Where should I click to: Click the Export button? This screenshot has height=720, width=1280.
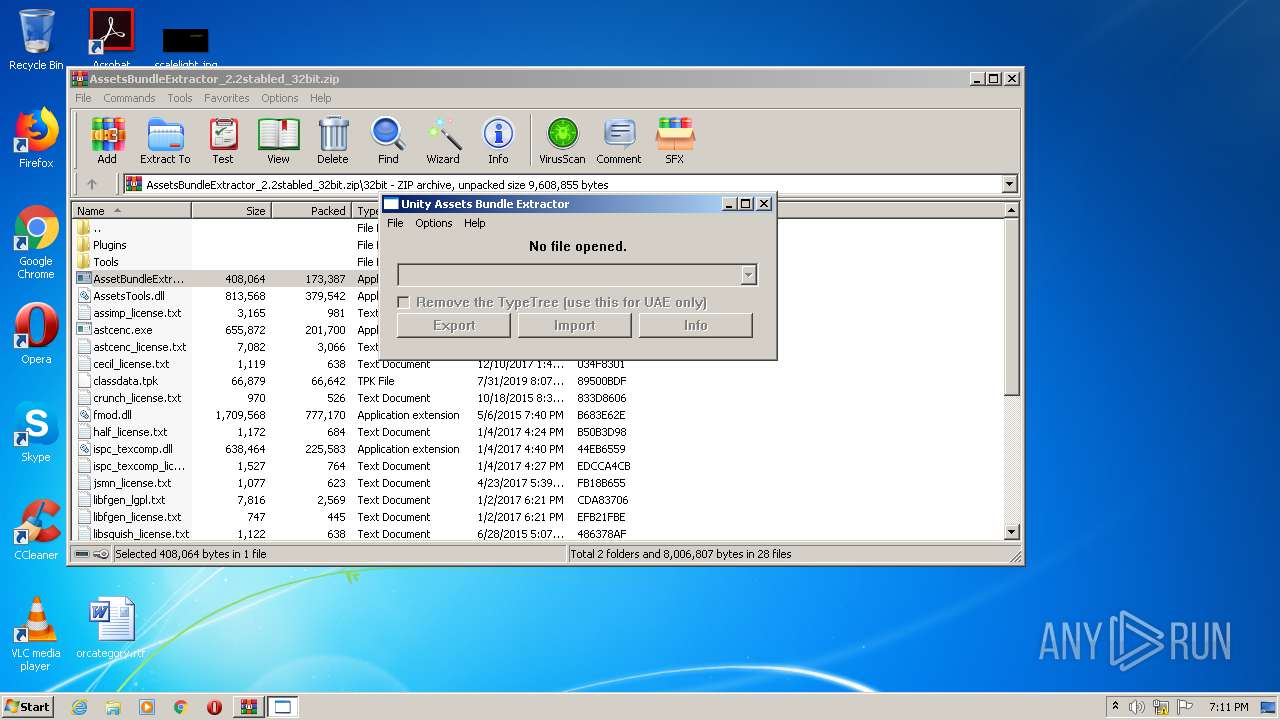pyautogui.click(x=454, y=325)
